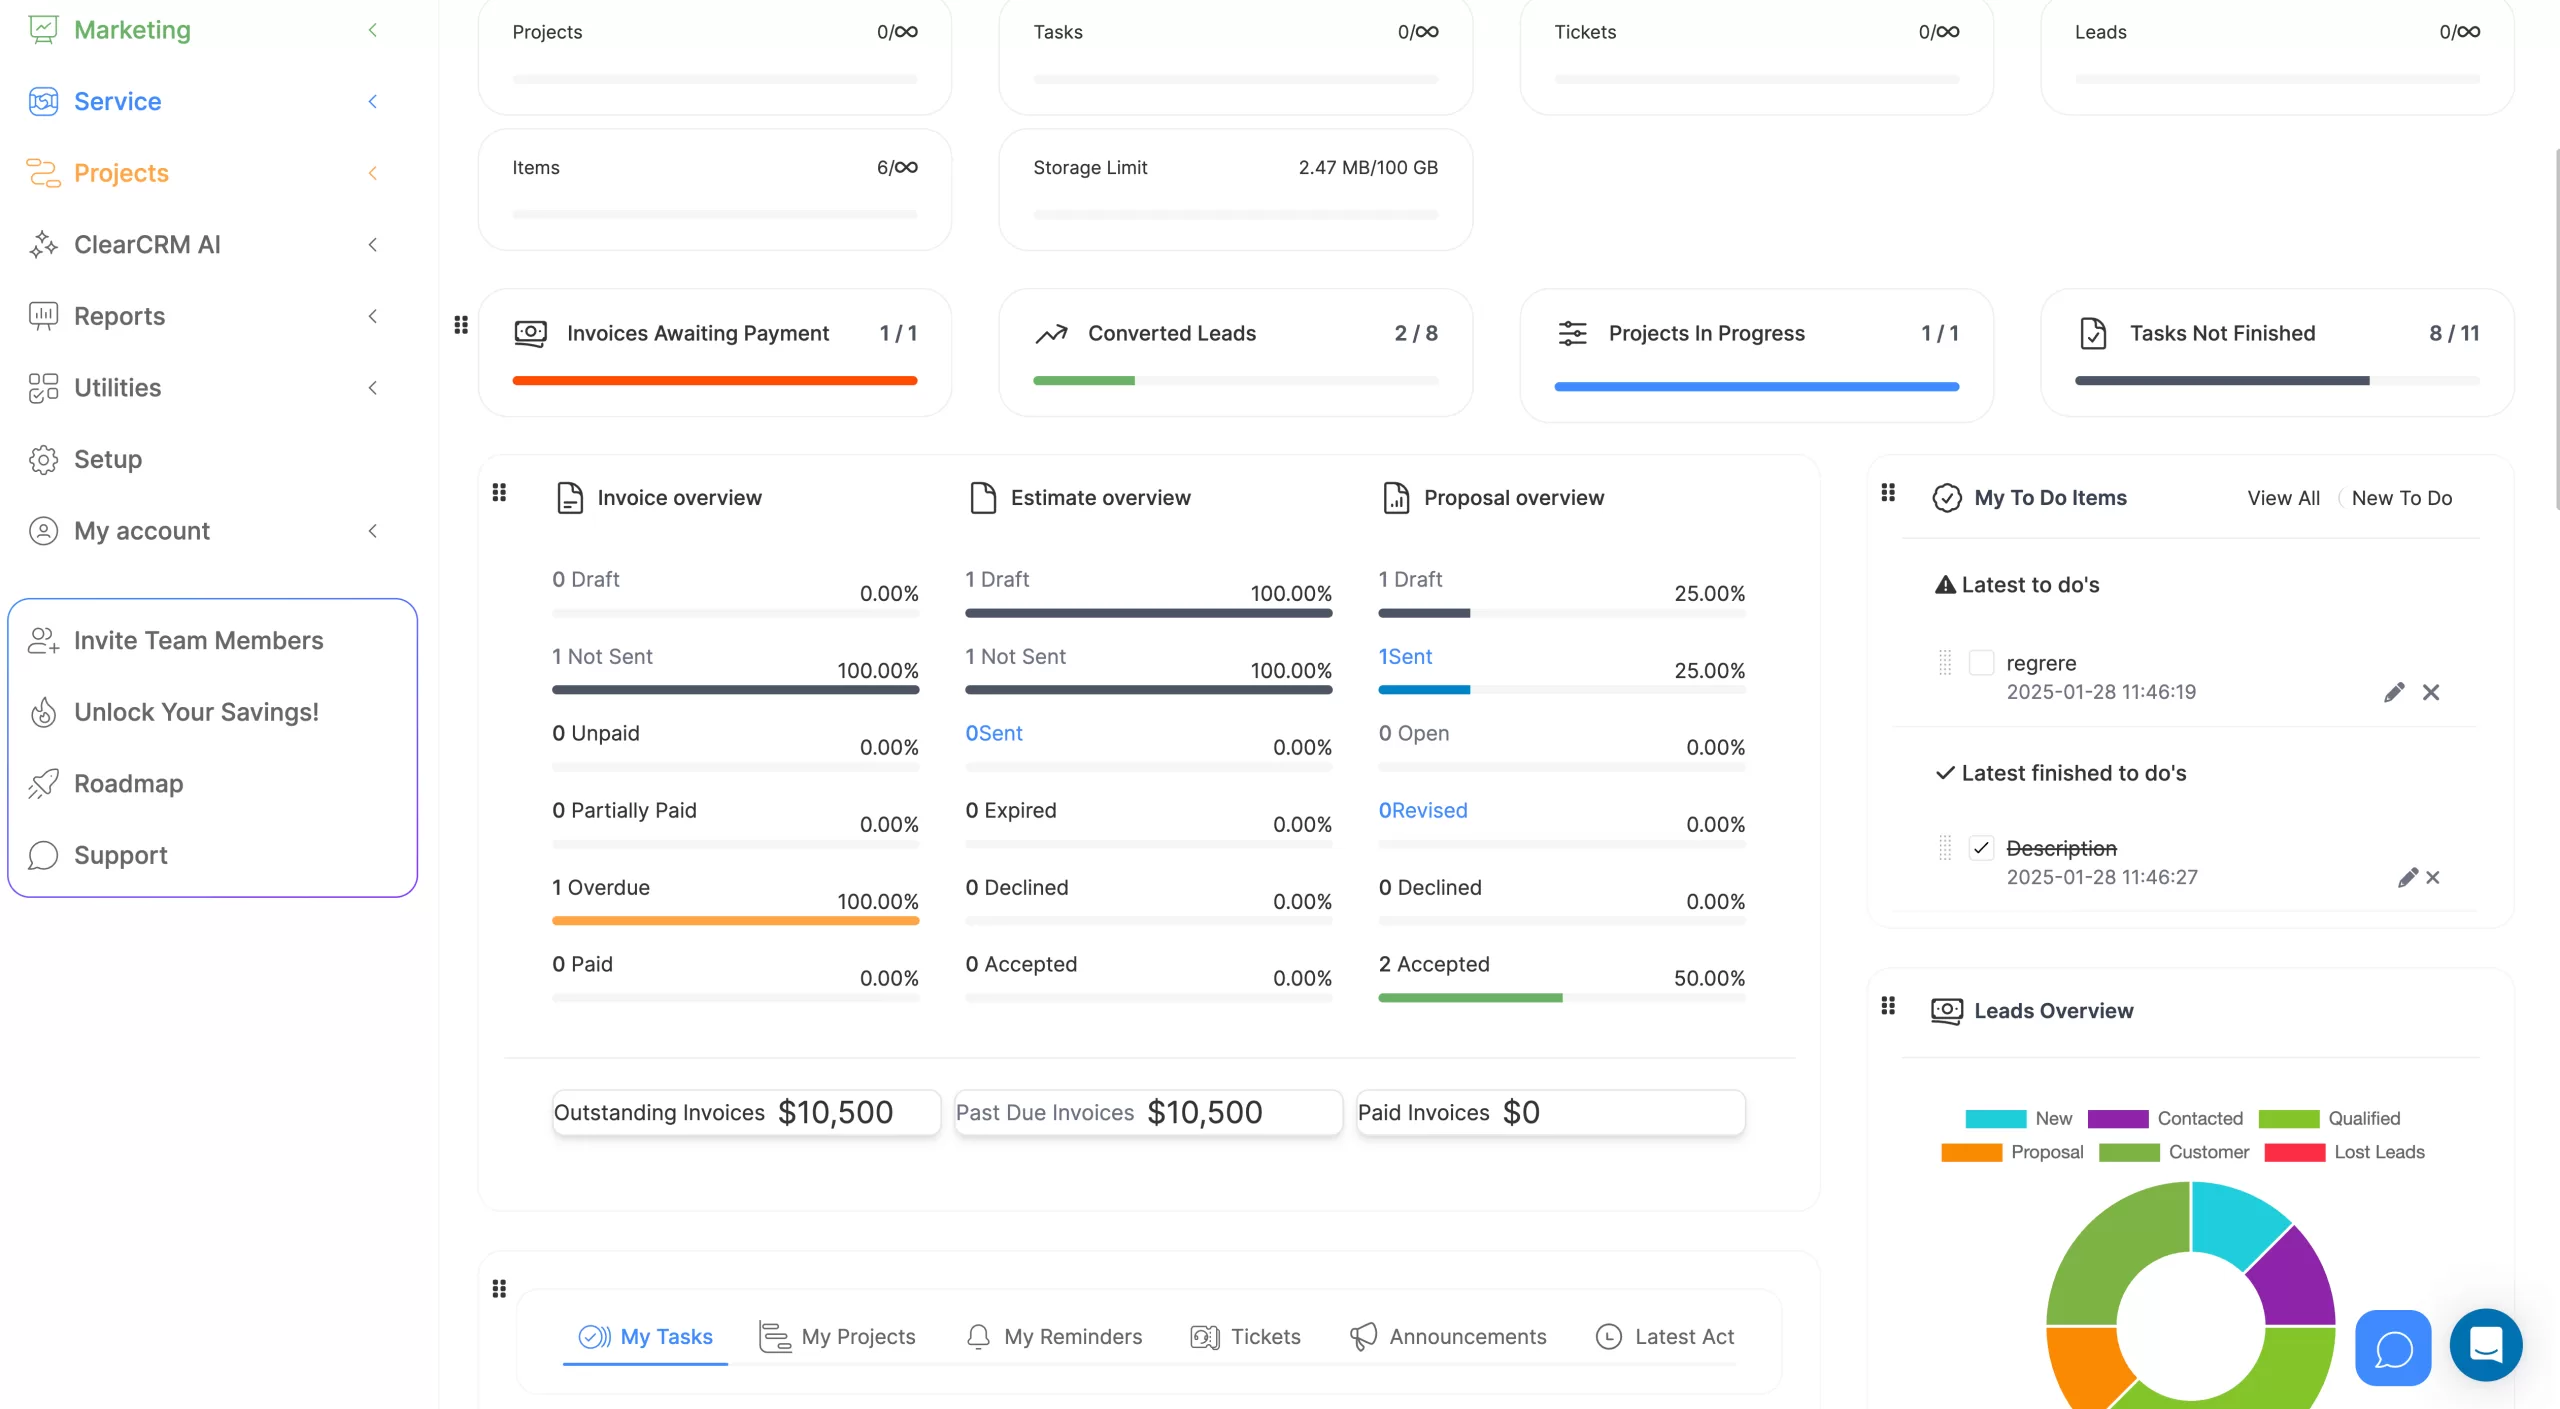Collapse the Service sidebar section
Image resolution: width=2560 pixels, height=1409 pixels.
tap(373, 101)
